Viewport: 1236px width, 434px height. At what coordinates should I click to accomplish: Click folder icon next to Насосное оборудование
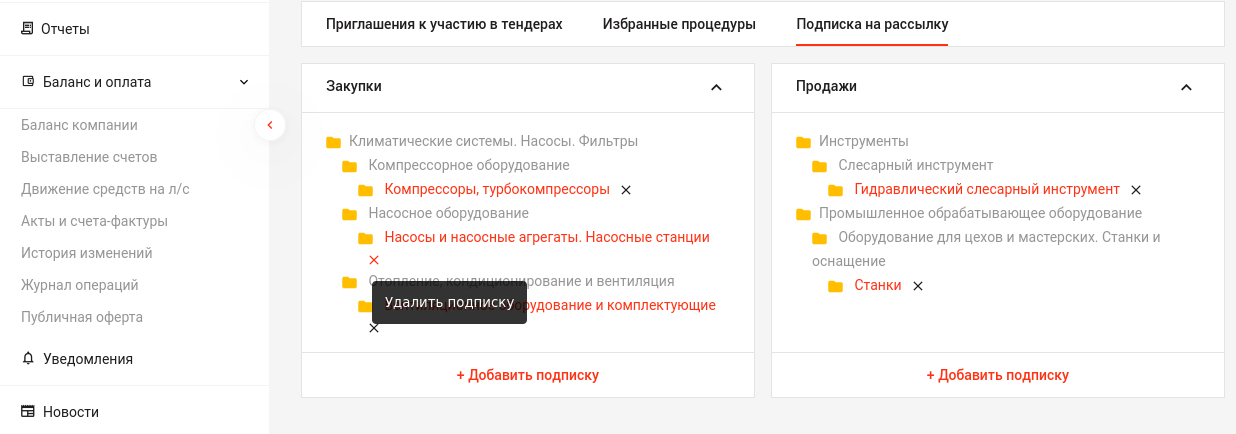(x=349, y=214)
